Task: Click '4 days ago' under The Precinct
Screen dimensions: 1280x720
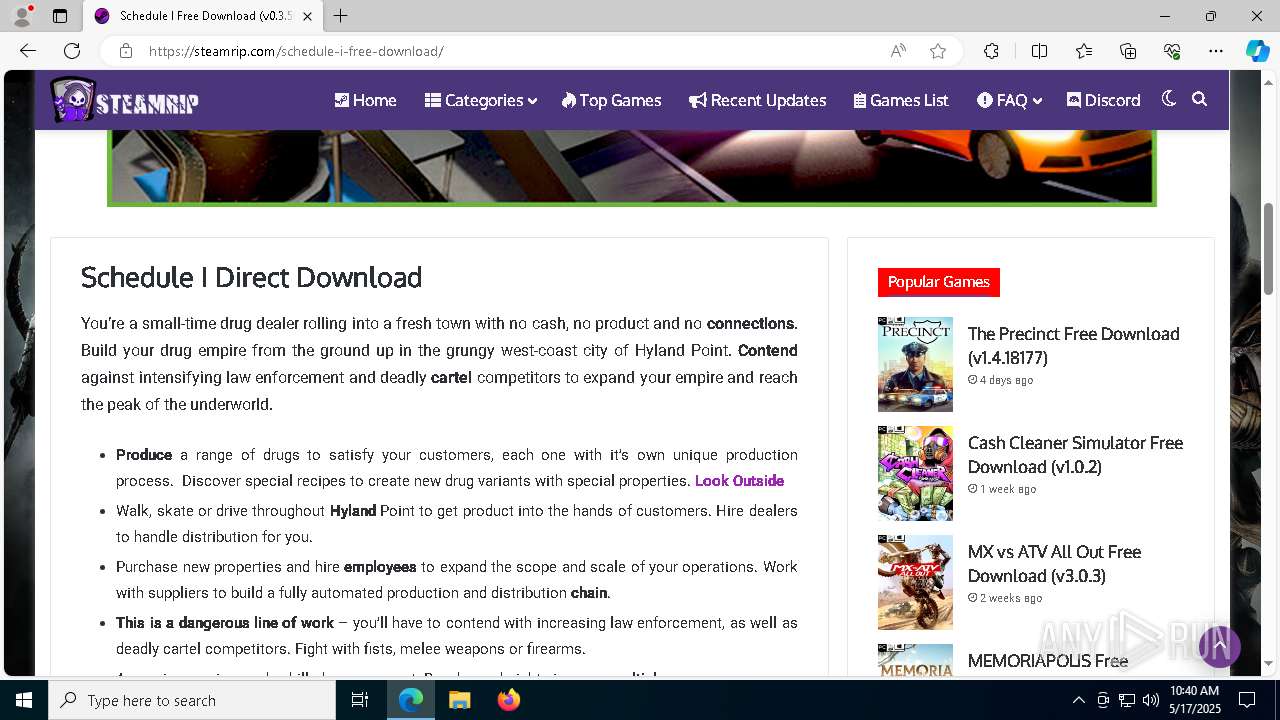Action: [1000, 380]
